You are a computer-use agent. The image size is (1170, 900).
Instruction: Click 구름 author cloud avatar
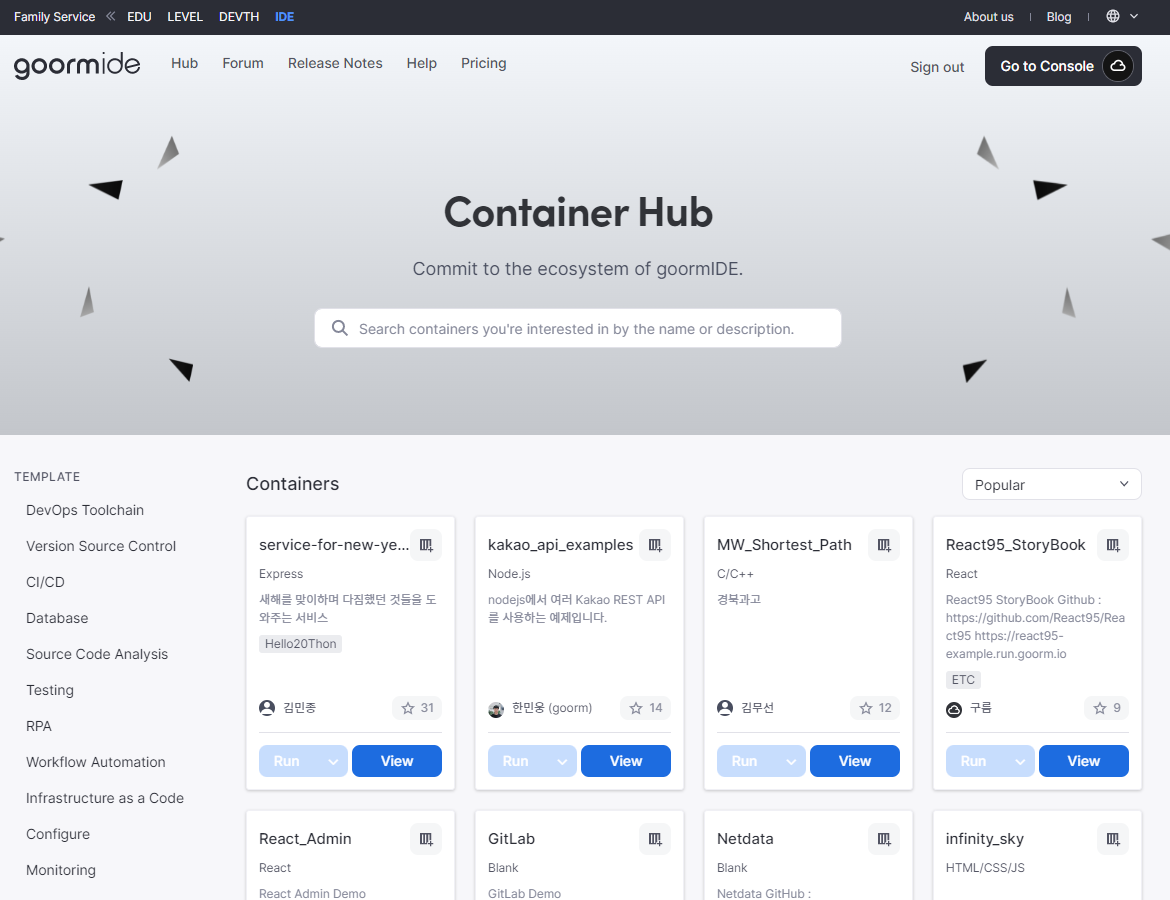[954, 709]
